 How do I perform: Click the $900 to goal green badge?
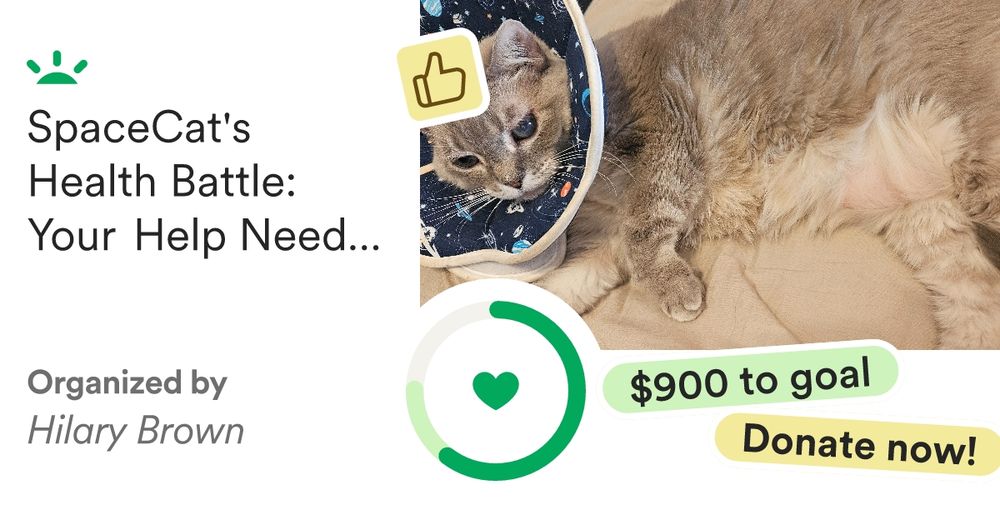[x=750, y=380]
